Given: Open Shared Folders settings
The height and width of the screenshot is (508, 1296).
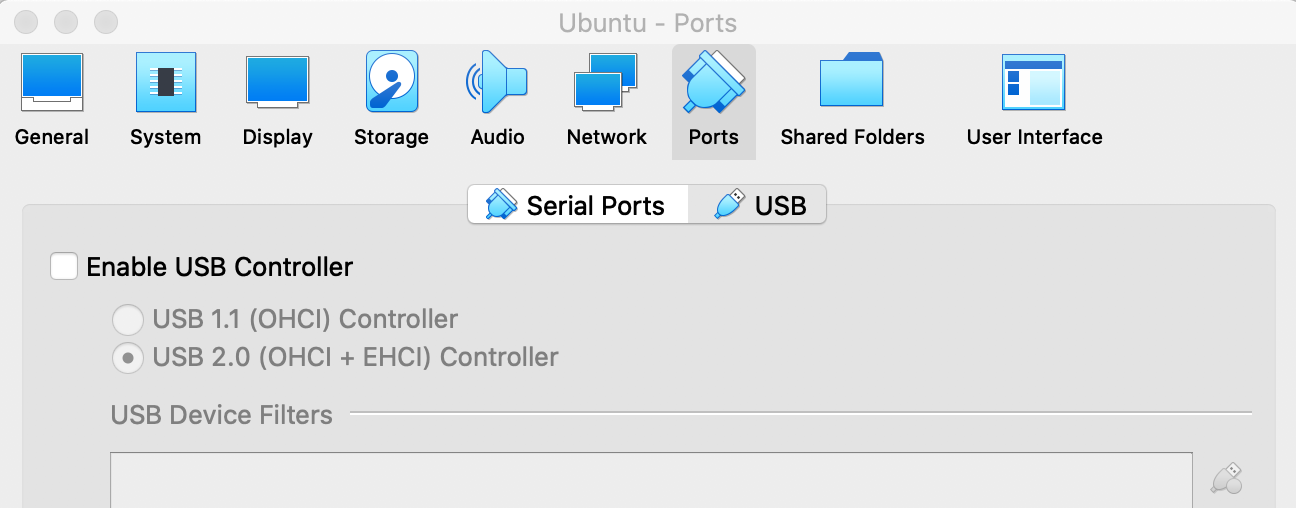Looking at the screenshot, I should (852, 100).
